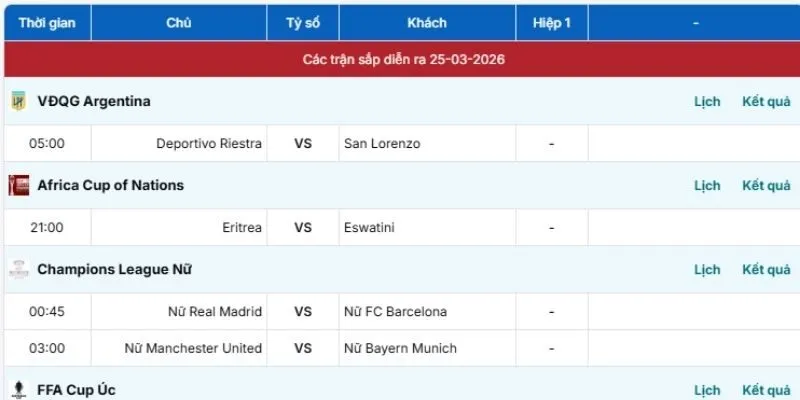Click the Tỷ số column header
This screenshot has width=800, height=400.
click(303, 22)
